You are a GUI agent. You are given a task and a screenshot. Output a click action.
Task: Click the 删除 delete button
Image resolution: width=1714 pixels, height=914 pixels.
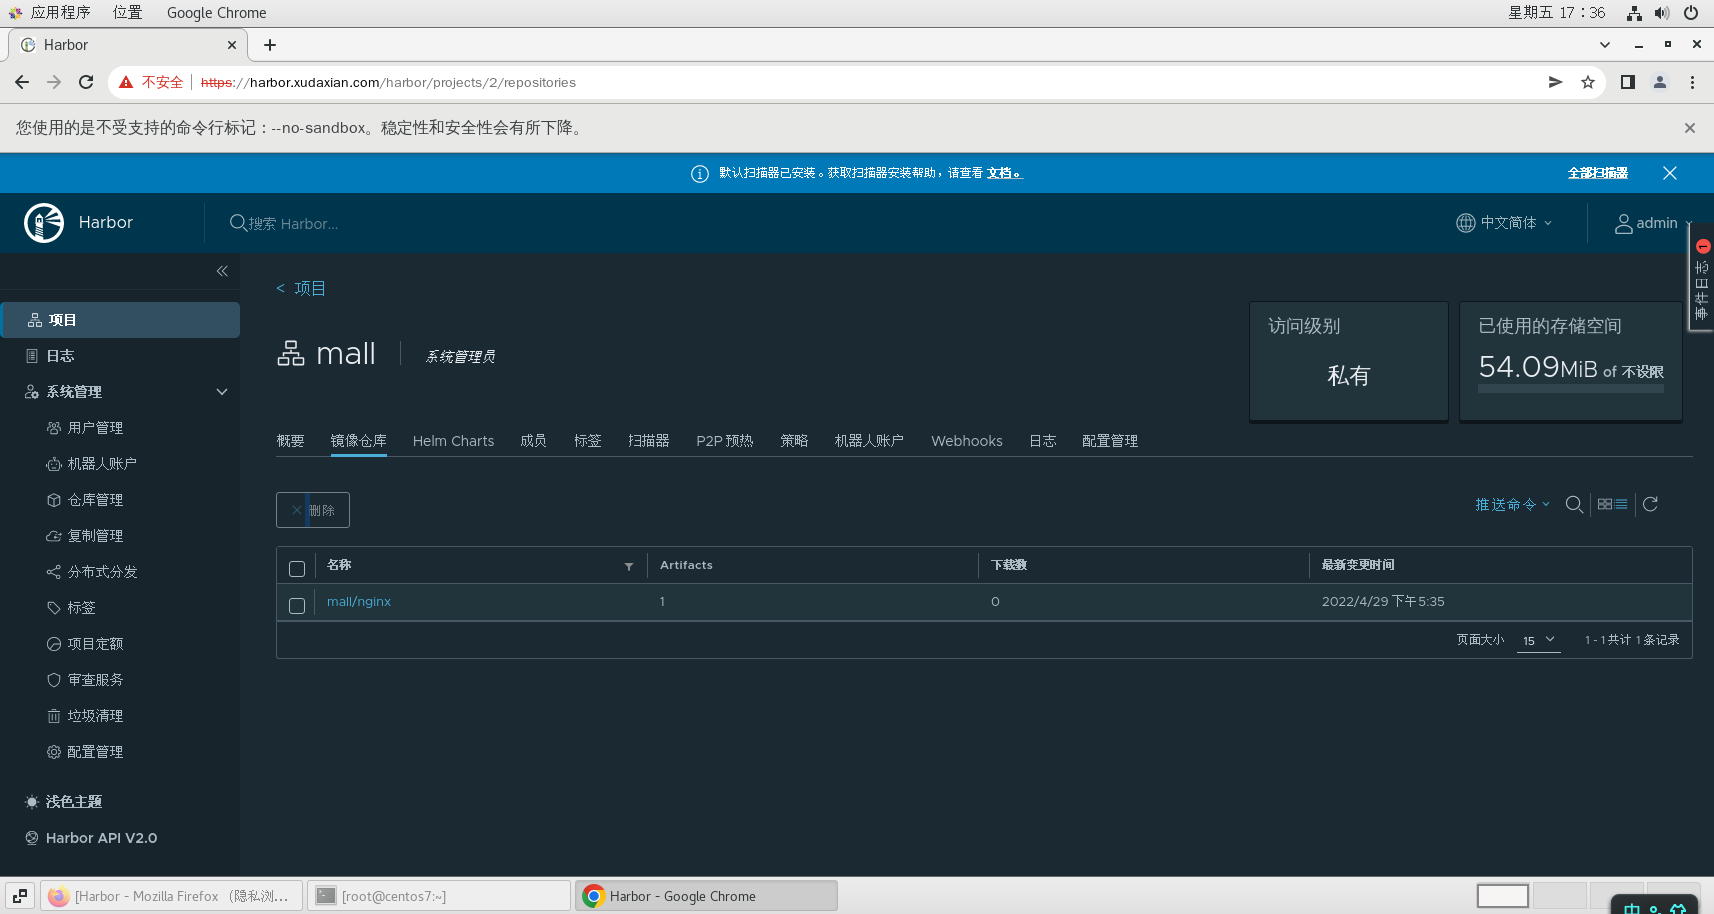[313, 510]
